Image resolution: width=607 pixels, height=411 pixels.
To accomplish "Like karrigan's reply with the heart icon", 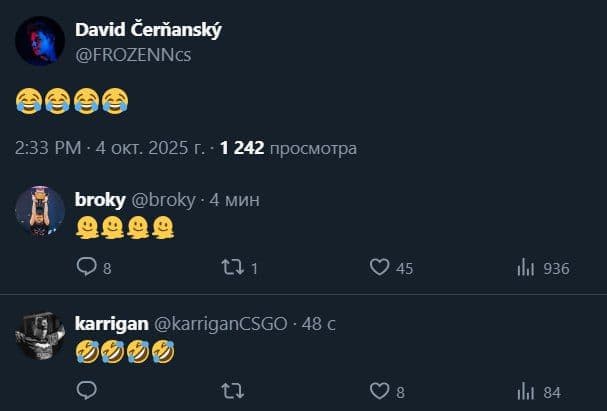I will pyautogui.click(x=379, y=390).
